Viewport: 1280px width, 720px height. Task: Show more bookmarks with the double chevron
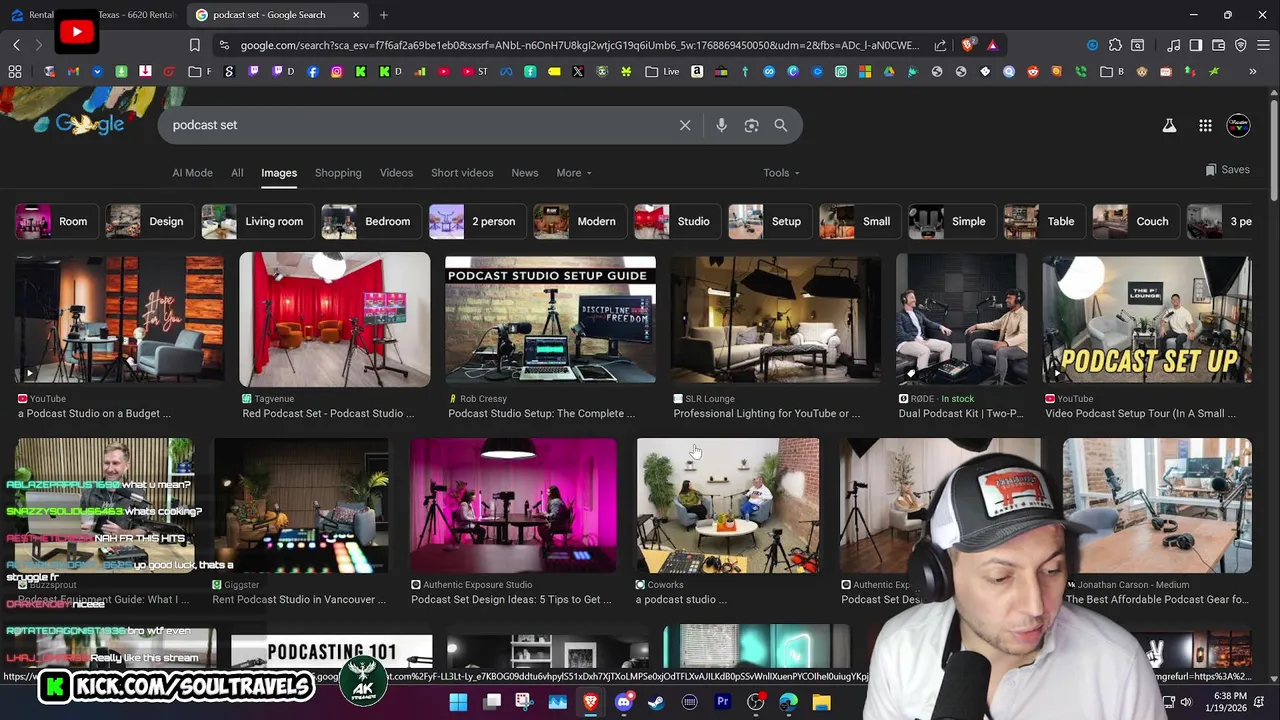(1252, 71)
